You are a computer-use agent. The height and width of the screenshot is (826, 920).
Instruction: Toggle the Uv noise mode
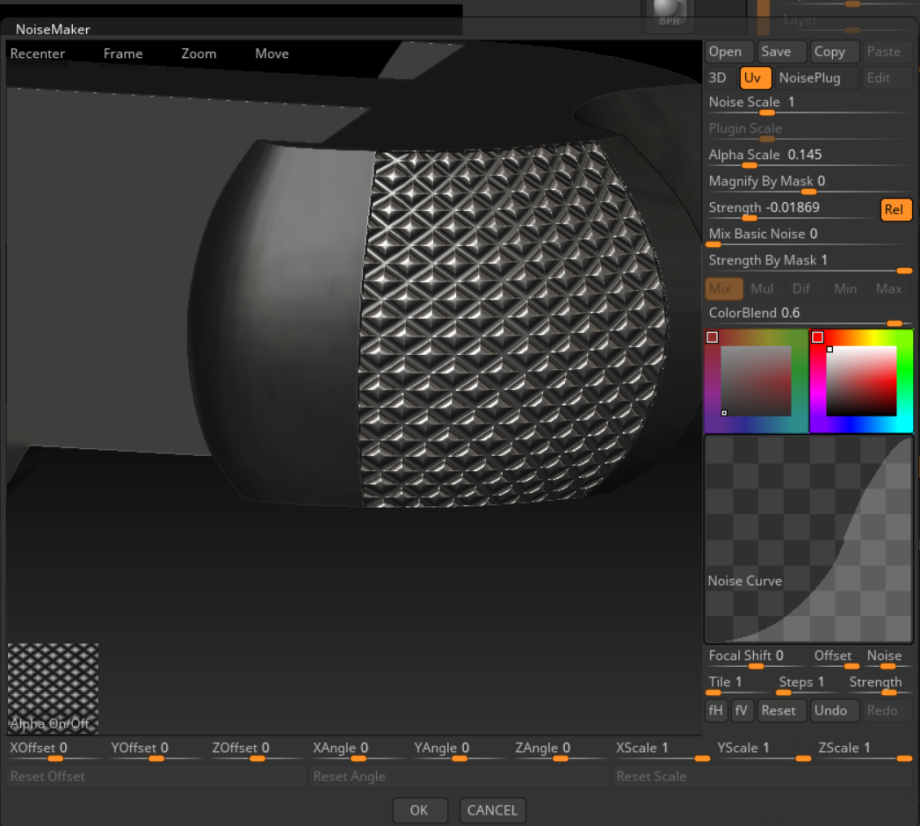(752, 78)
